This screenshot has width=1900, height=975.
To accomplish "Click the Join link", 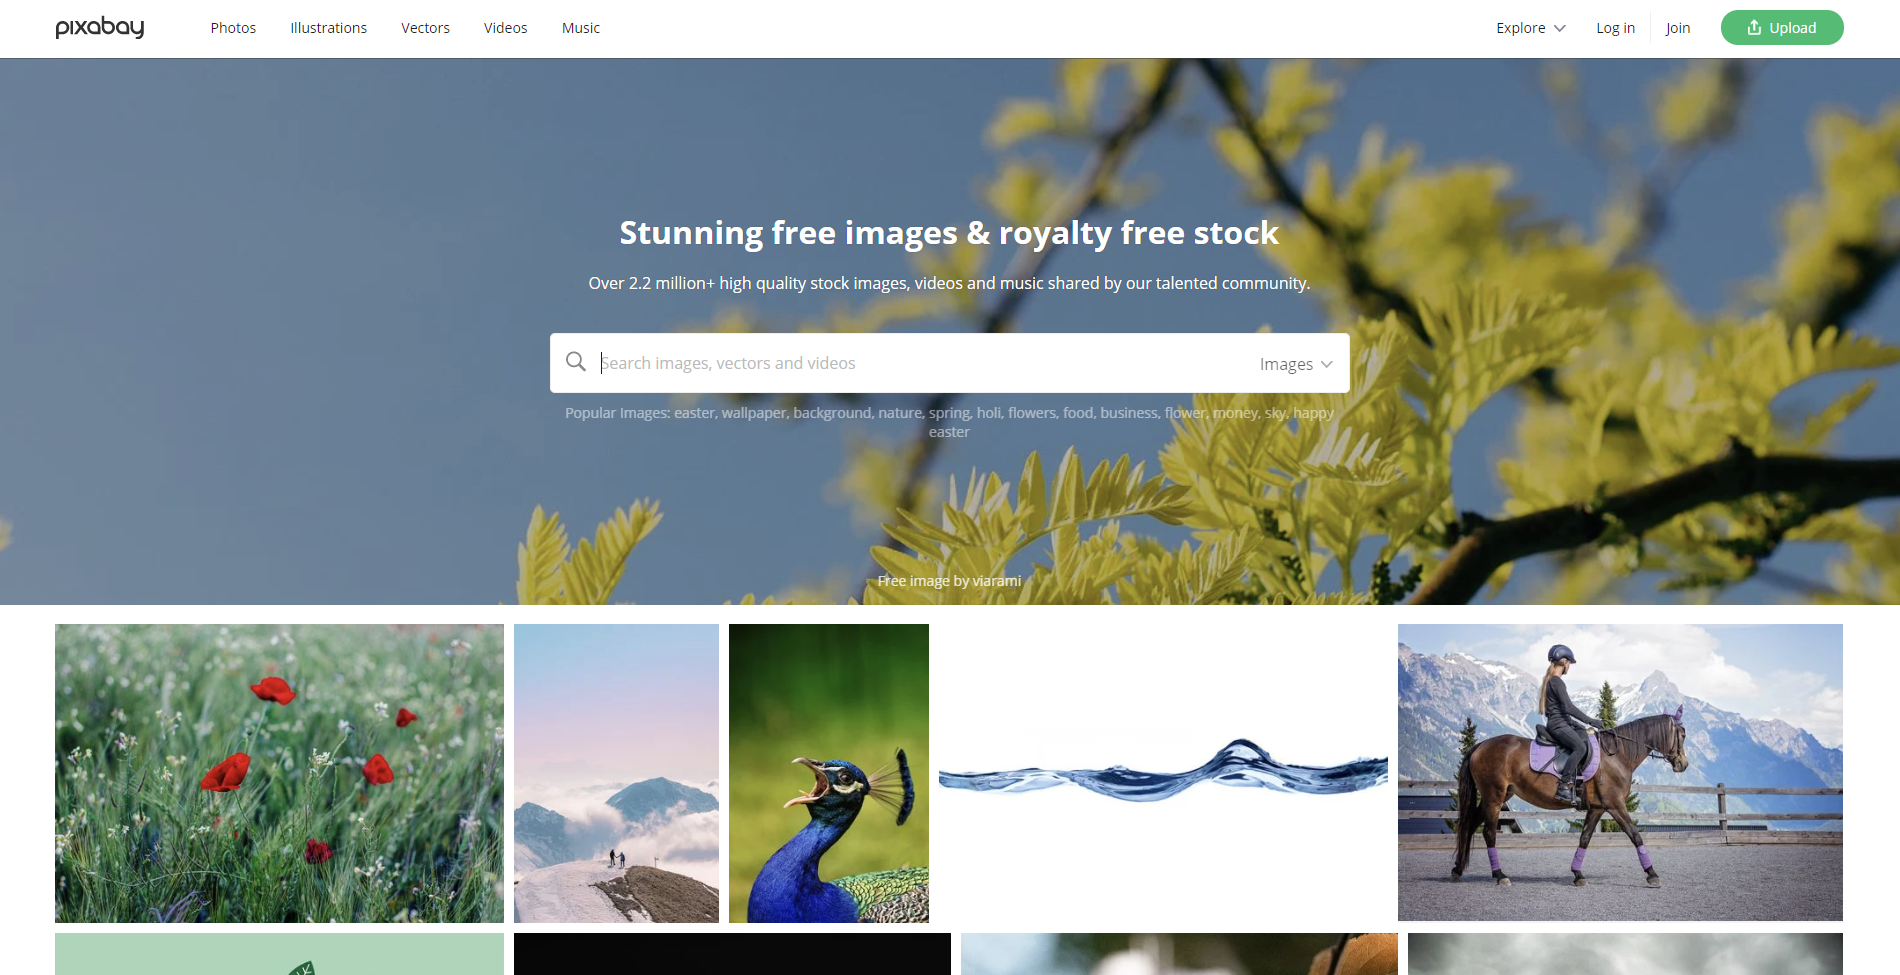I will click(1677, 28).
